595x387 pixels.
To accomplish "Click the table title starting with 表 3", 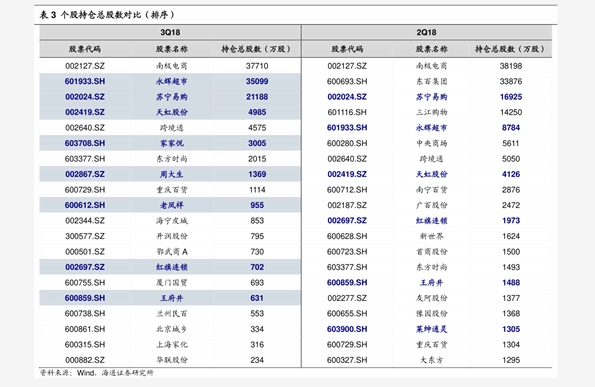I will coord(107,15).
